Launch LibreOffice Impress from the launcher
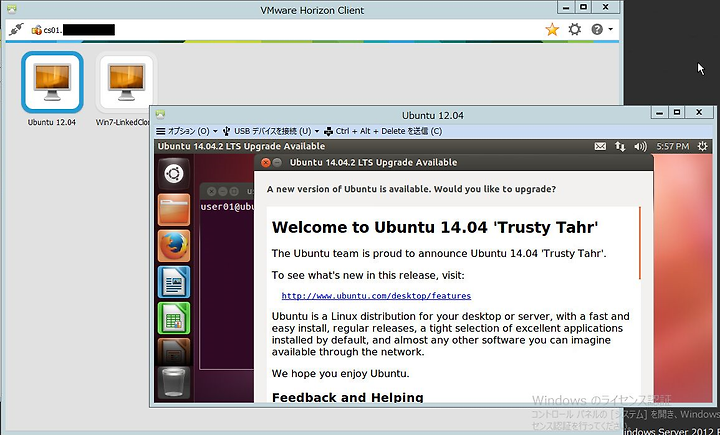 click(174, 351)
